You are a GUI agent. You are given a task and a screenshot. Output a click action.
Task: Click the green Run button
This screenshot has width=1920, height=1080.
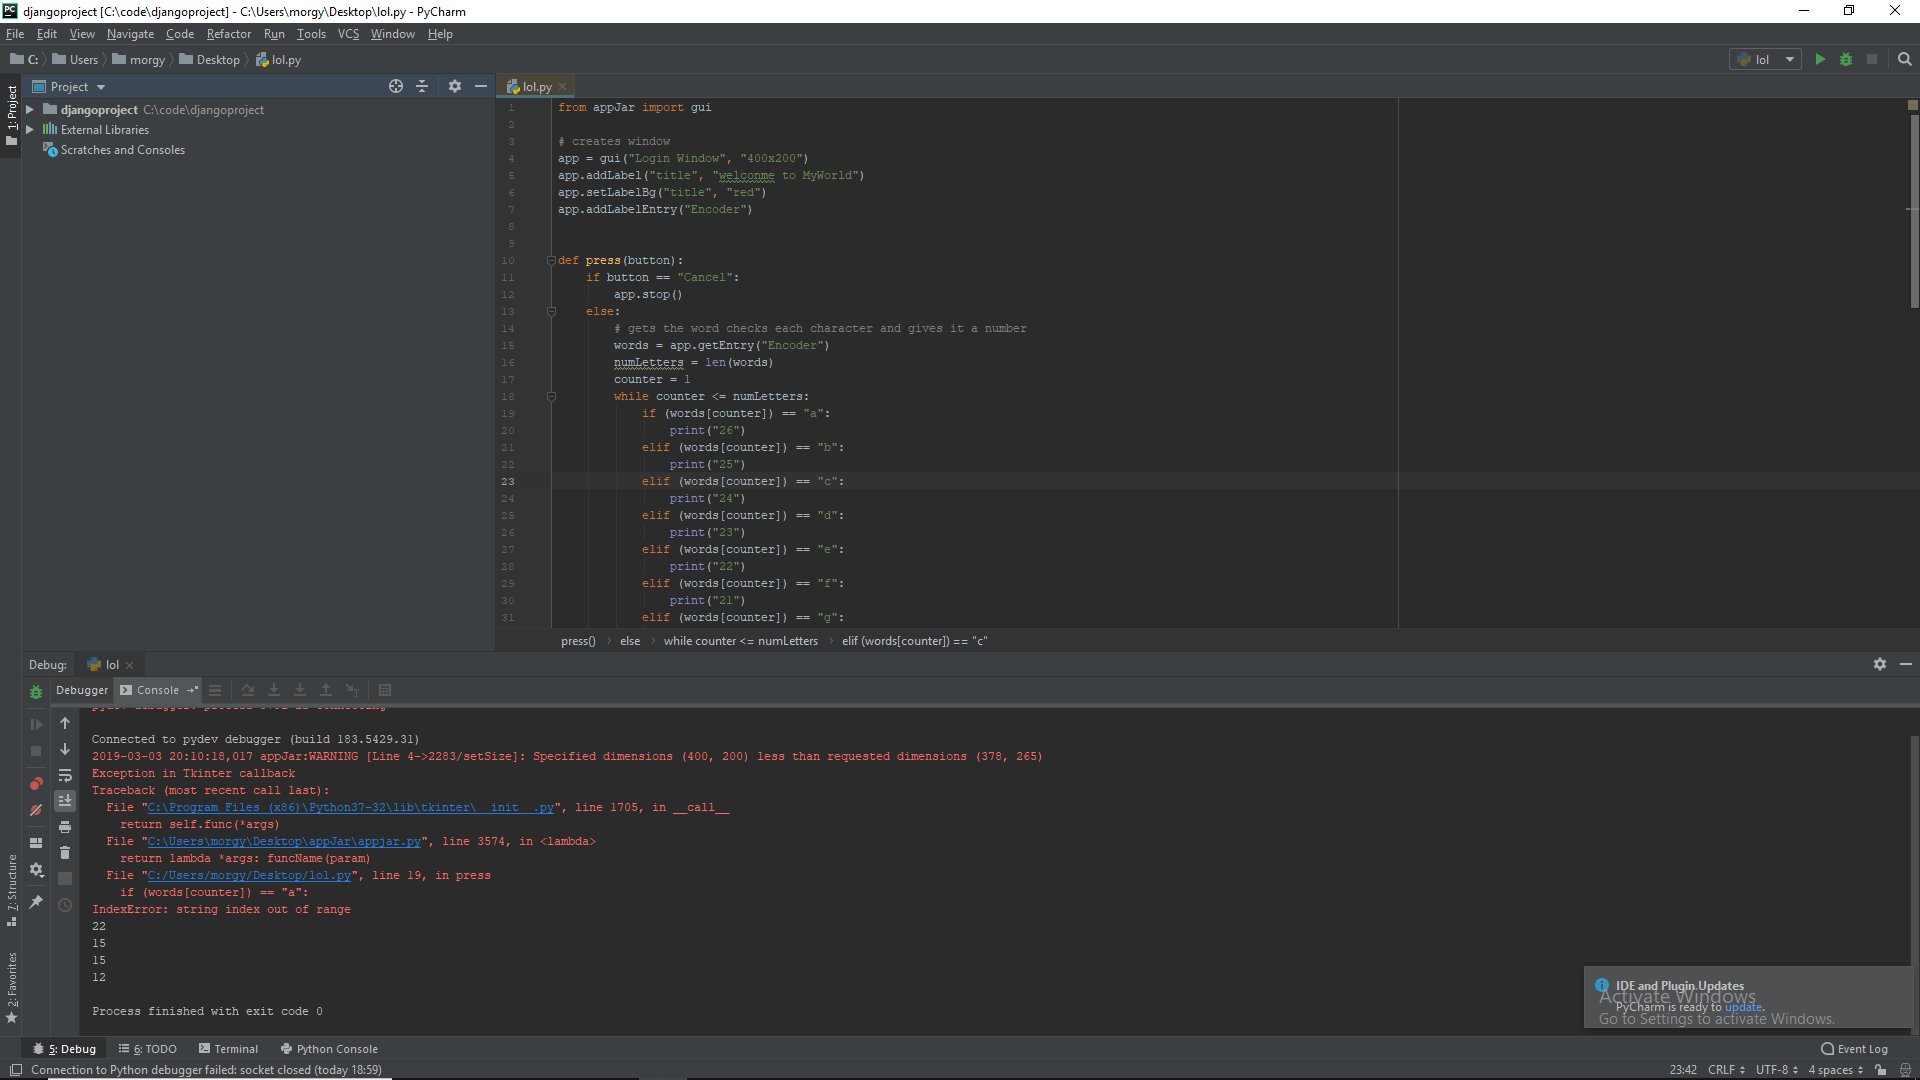tap(1820, 60)
